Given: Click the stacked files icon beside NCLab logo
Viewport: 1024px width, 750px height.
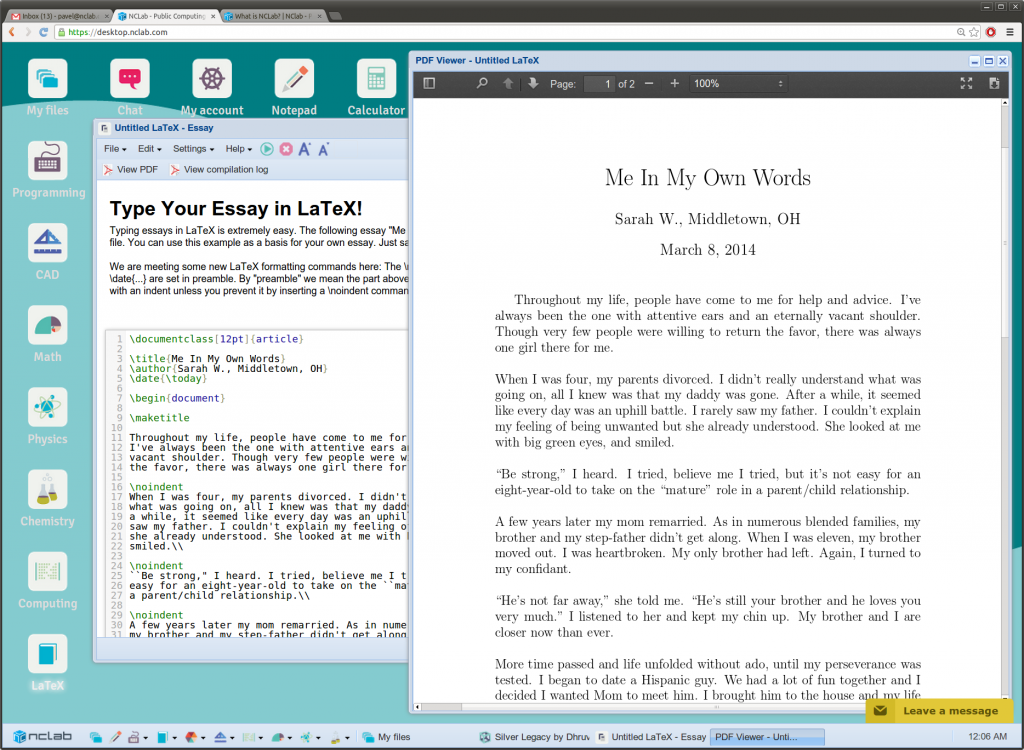Looking at the screenshot, I should coord(96,737).
